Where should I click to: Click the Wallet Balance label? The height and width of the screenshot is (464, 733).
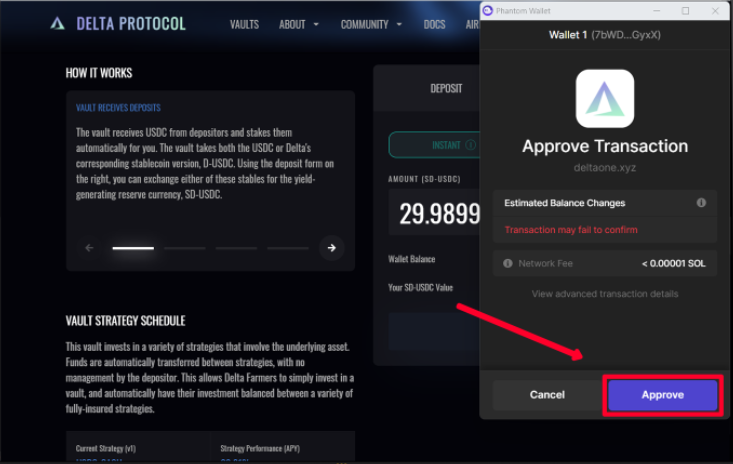click(x=411, y=259)
